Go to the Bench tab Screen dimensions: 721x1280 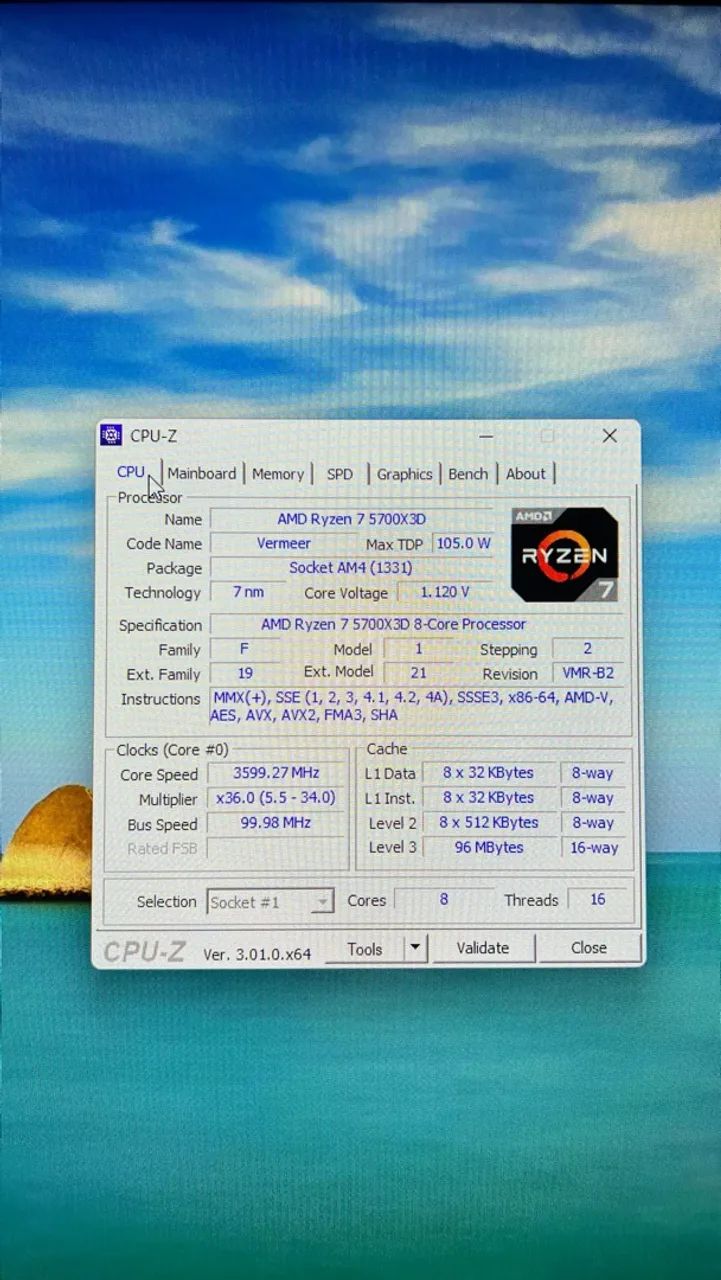coord(468,474)
